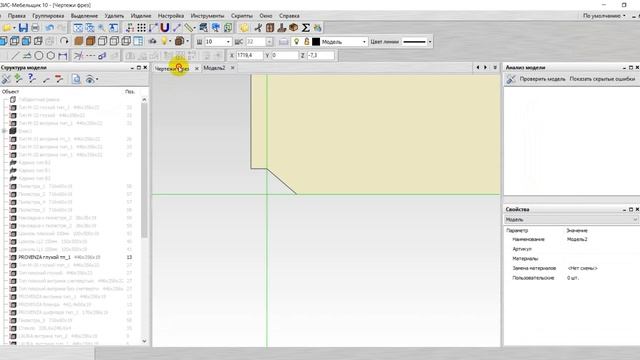The width and height of the screenshot is (640, 360).
Task: Select the line drawing tool
Action: point(15,56)
